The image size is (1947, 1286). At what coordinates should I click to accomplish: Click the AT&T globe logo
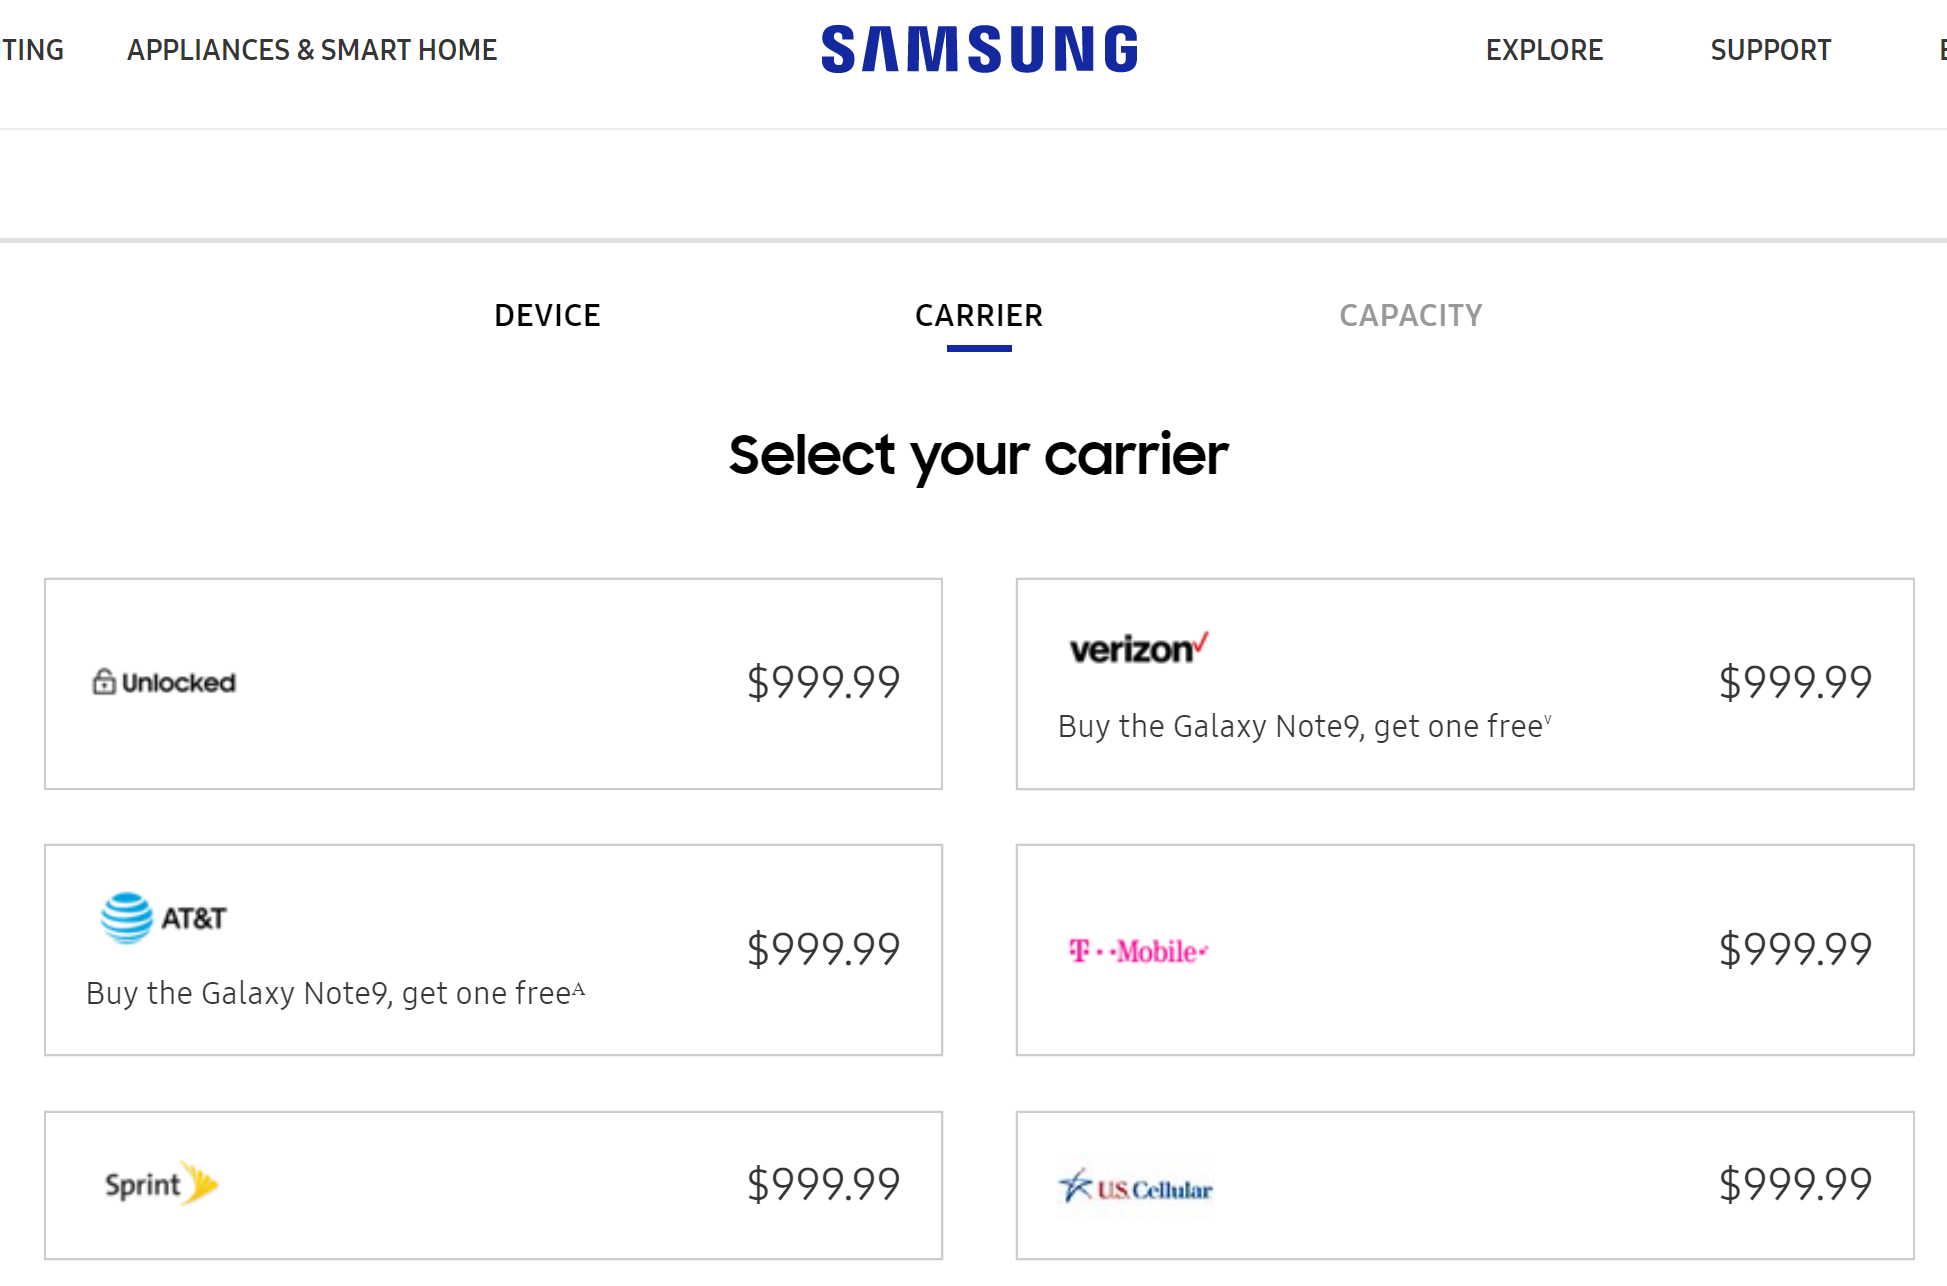pyautogui.click(x=127, y=917)
